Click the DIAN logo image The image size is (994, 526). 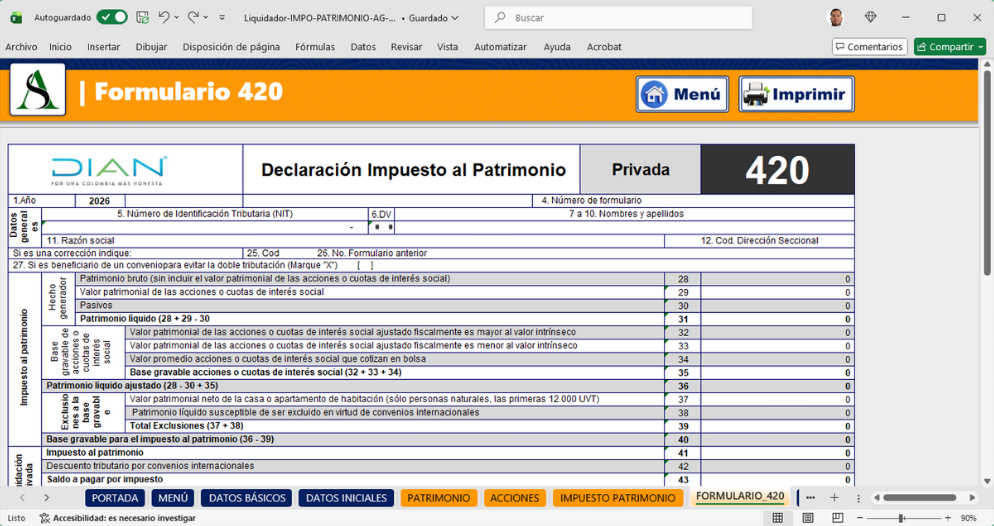click(x=109, y=170)
